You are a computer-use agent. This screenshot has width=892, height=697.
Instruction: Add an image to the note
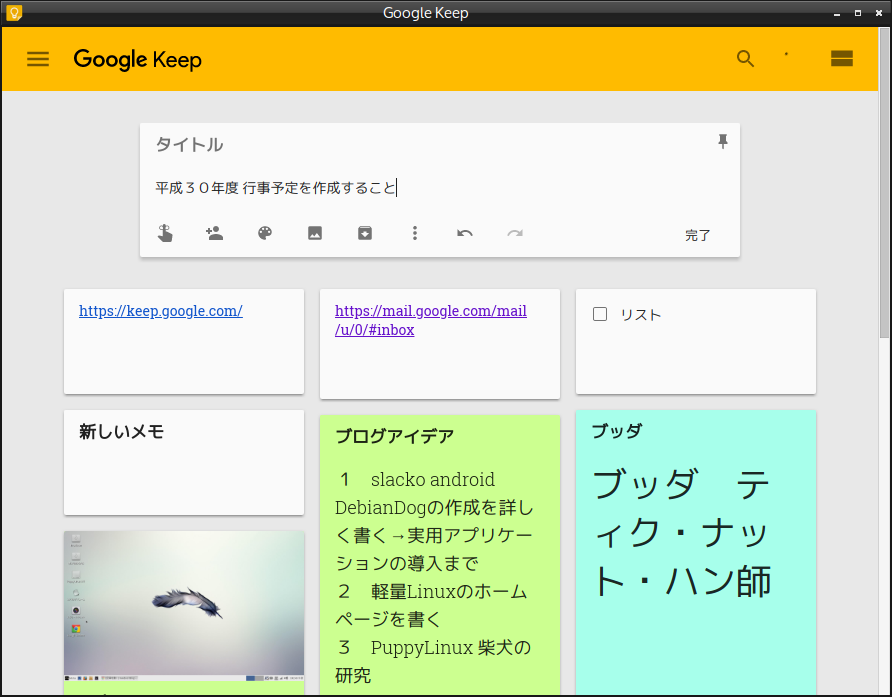[315, 233]
